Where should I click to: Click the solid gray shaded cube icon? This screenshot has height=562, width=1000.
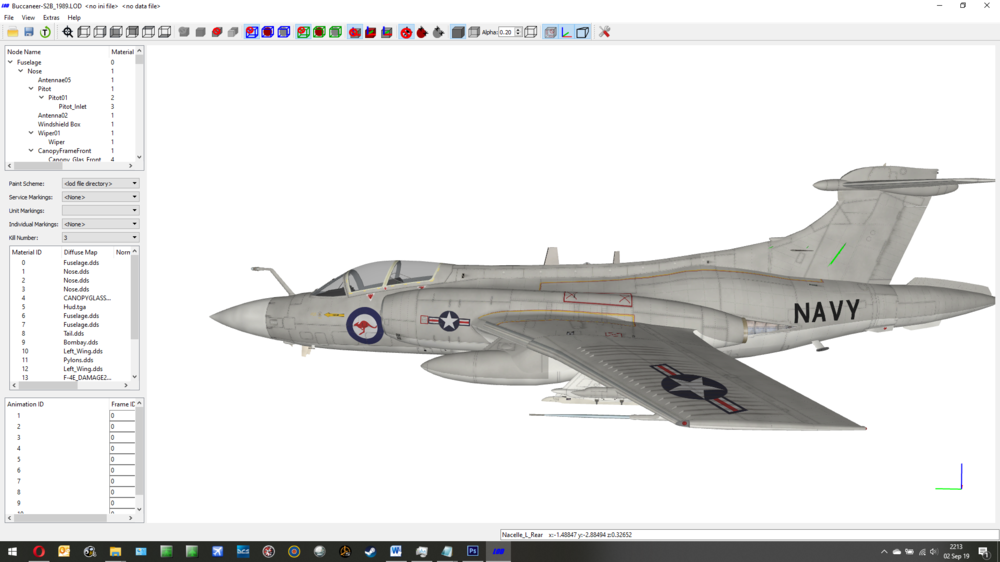(x=458, y=32)
